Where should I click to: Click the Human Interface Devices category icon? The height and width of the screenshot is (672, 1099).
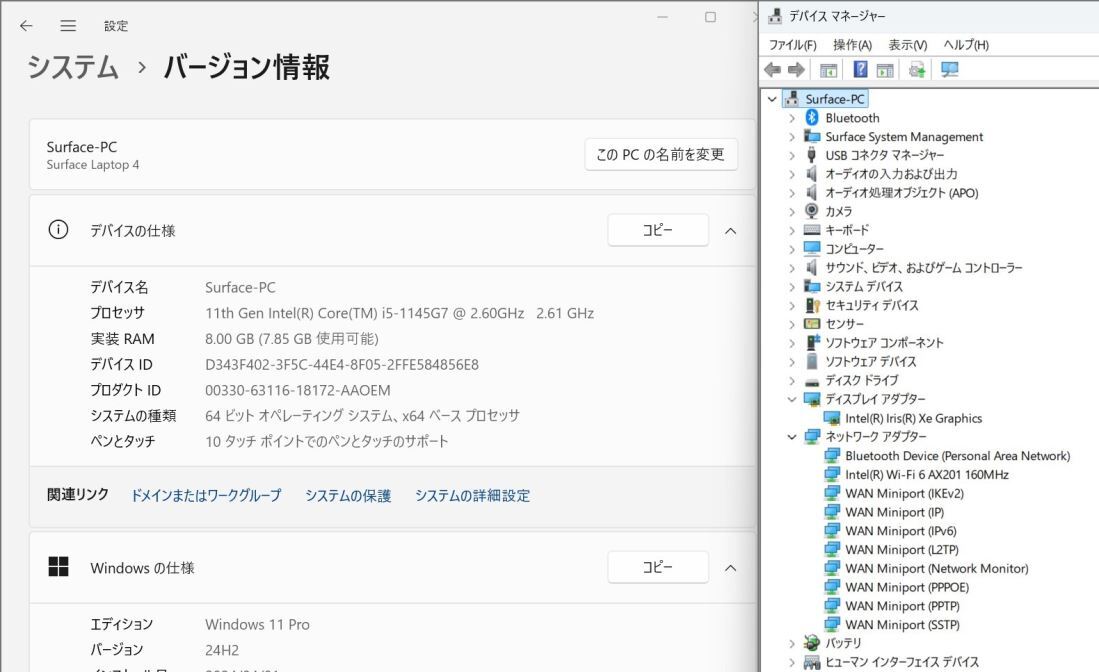[812, 661]
